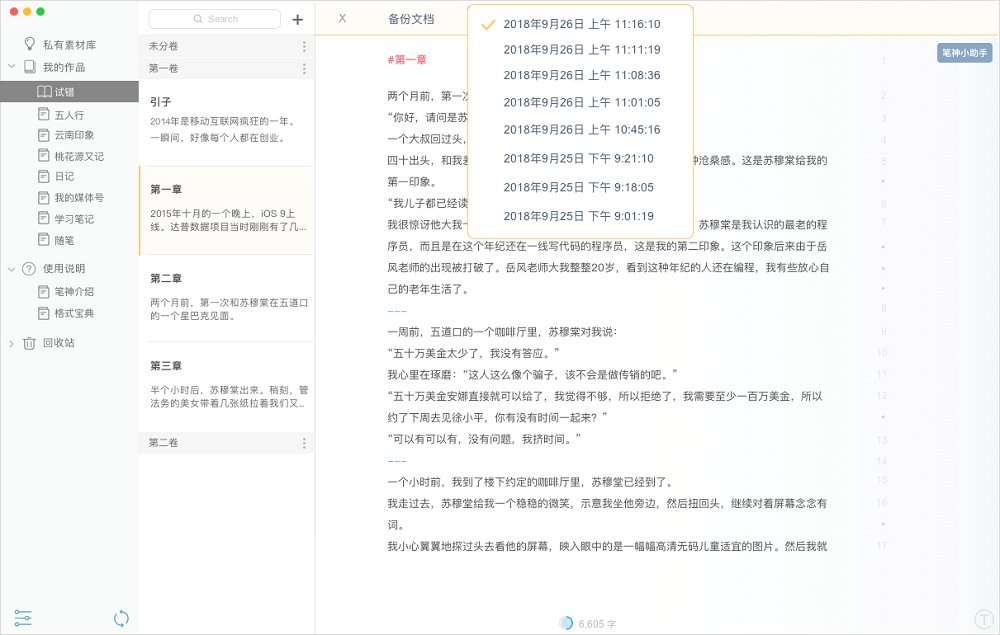Click the 备份文档 label
The image size is (1000, 635).
coord(411,19)
